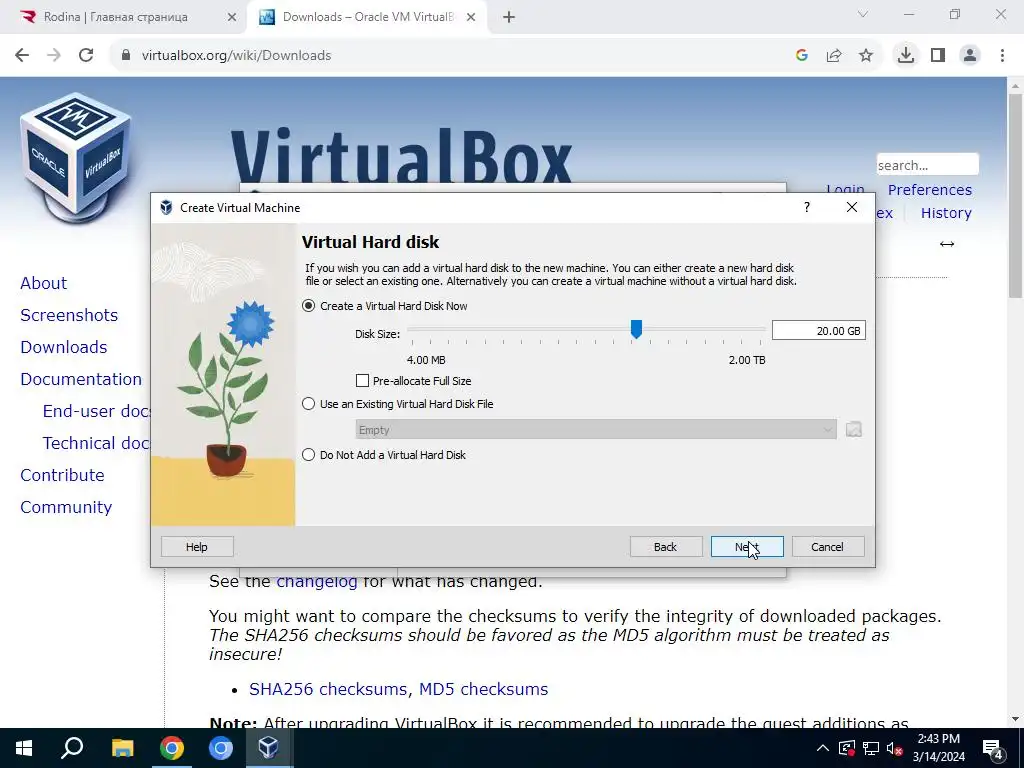1024x768 pixels.
Task: Open the changelog link
Action: coord(317,581)
